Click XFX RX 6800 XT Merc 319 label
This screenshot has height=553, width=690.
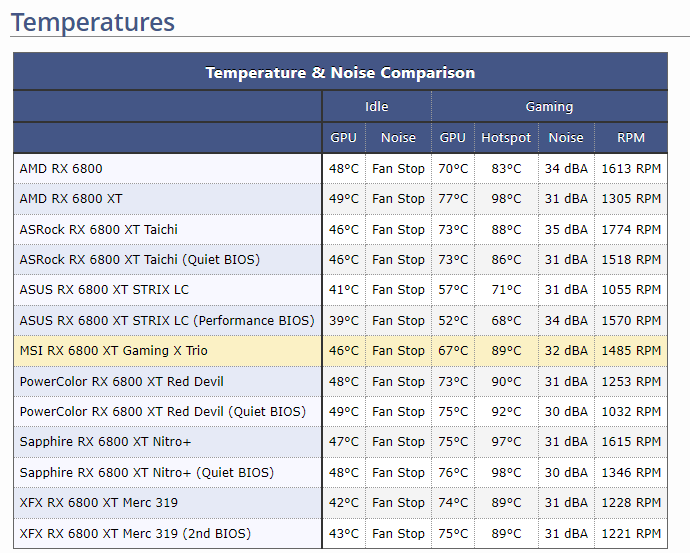pos(99,502)
